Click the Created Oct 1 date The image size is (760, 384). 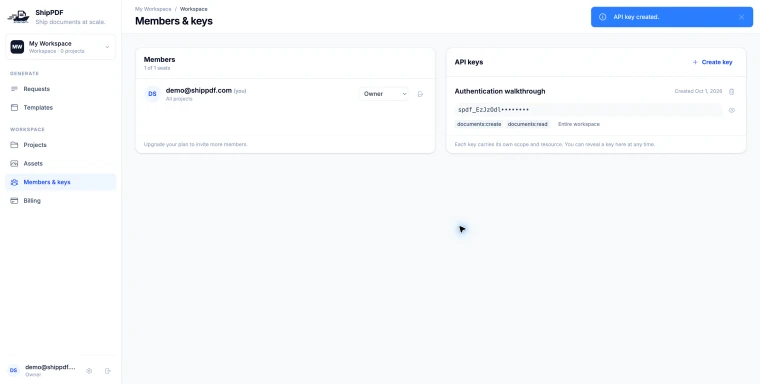698,91
